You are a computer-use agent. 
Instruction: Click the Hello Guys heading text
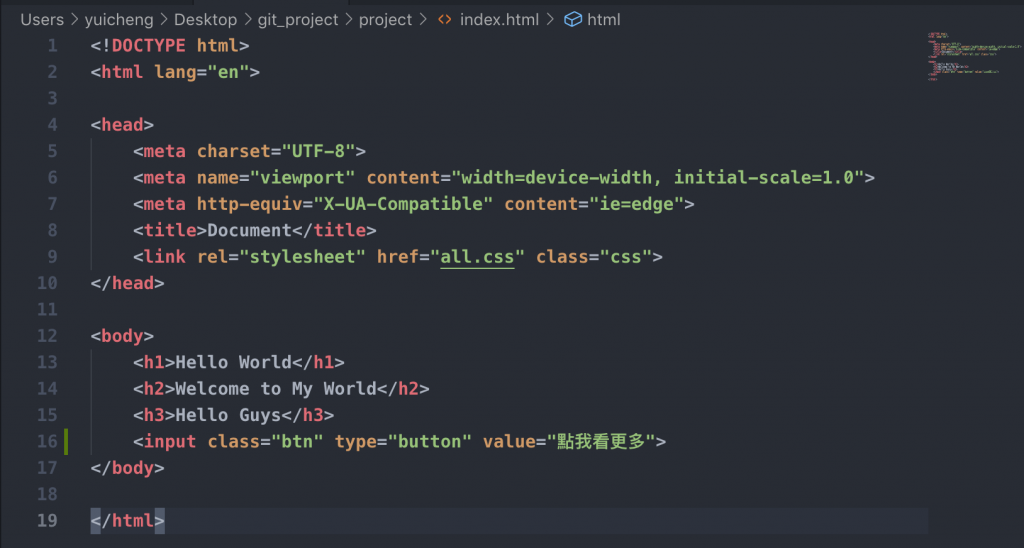click(x=228, y=415)
